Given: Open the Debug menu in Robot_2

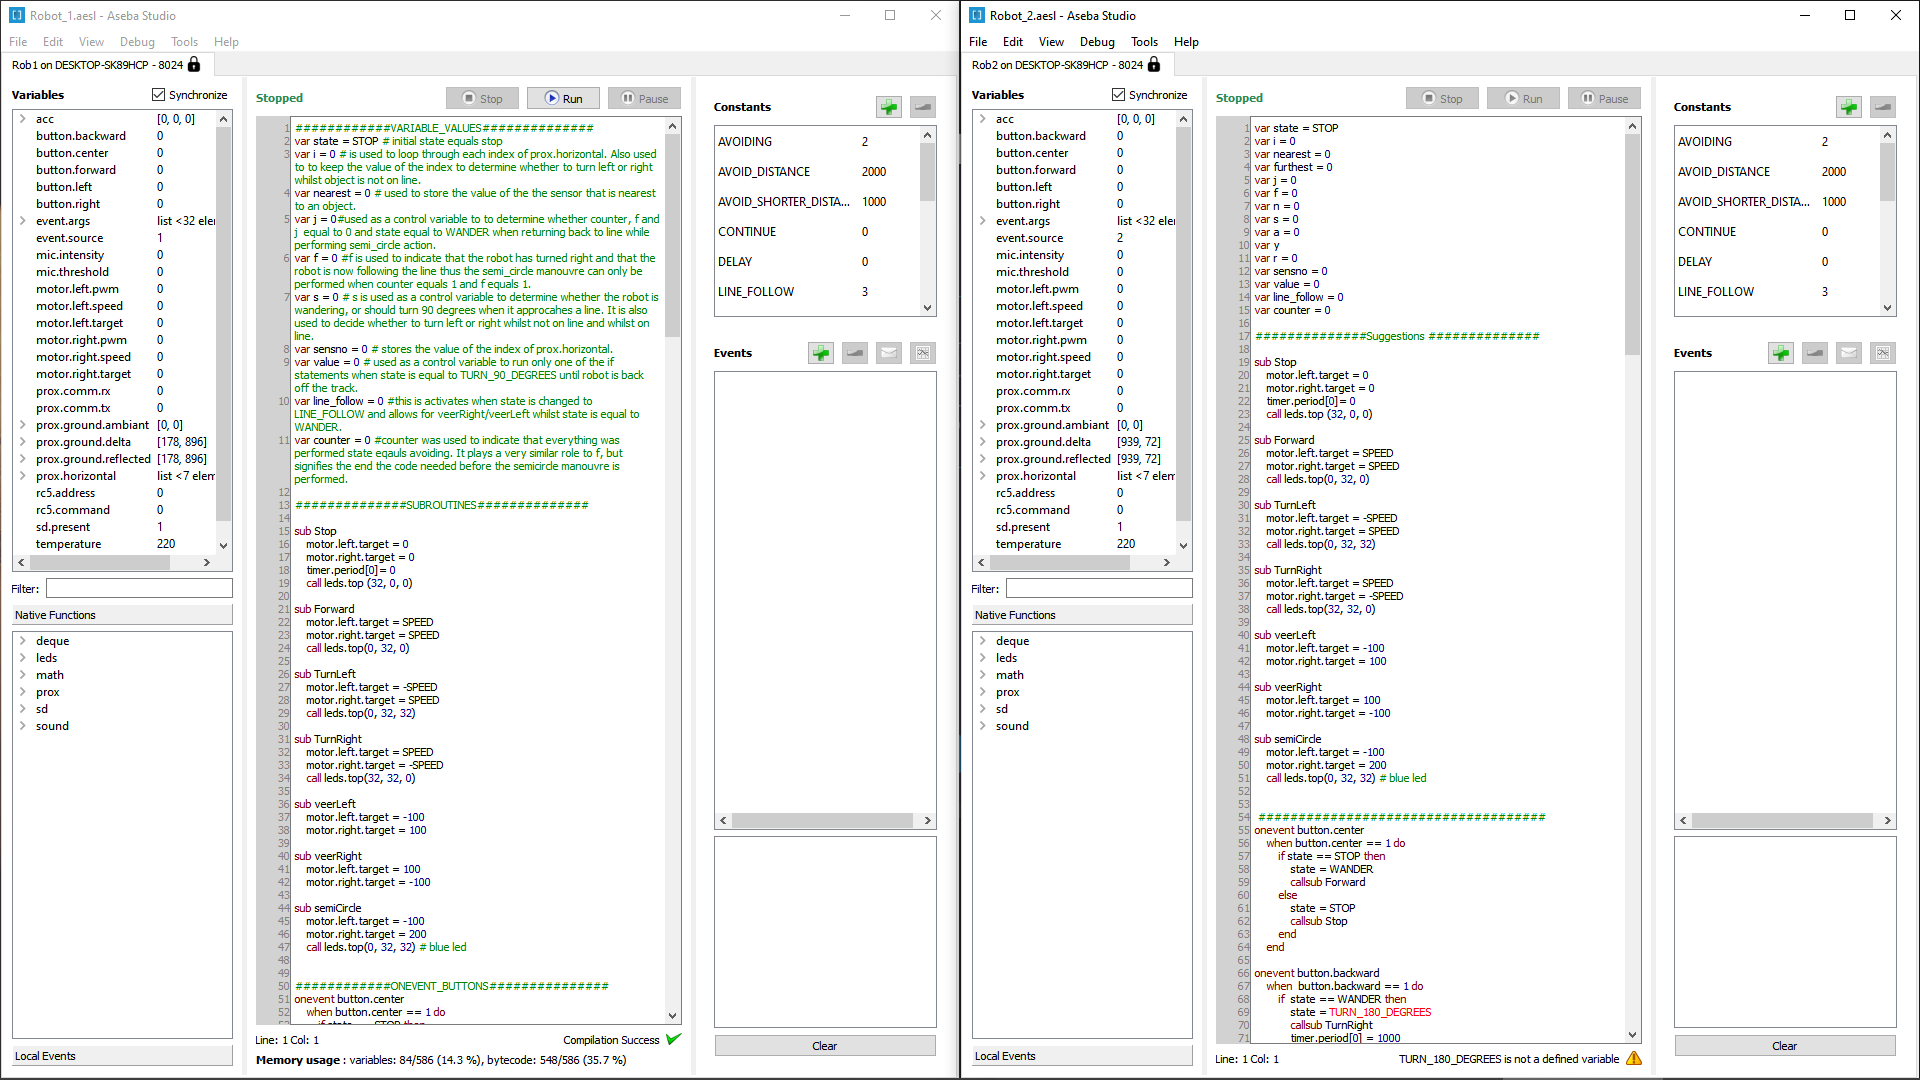Looking at the screenshot, I should click(x=1097, y=41).
